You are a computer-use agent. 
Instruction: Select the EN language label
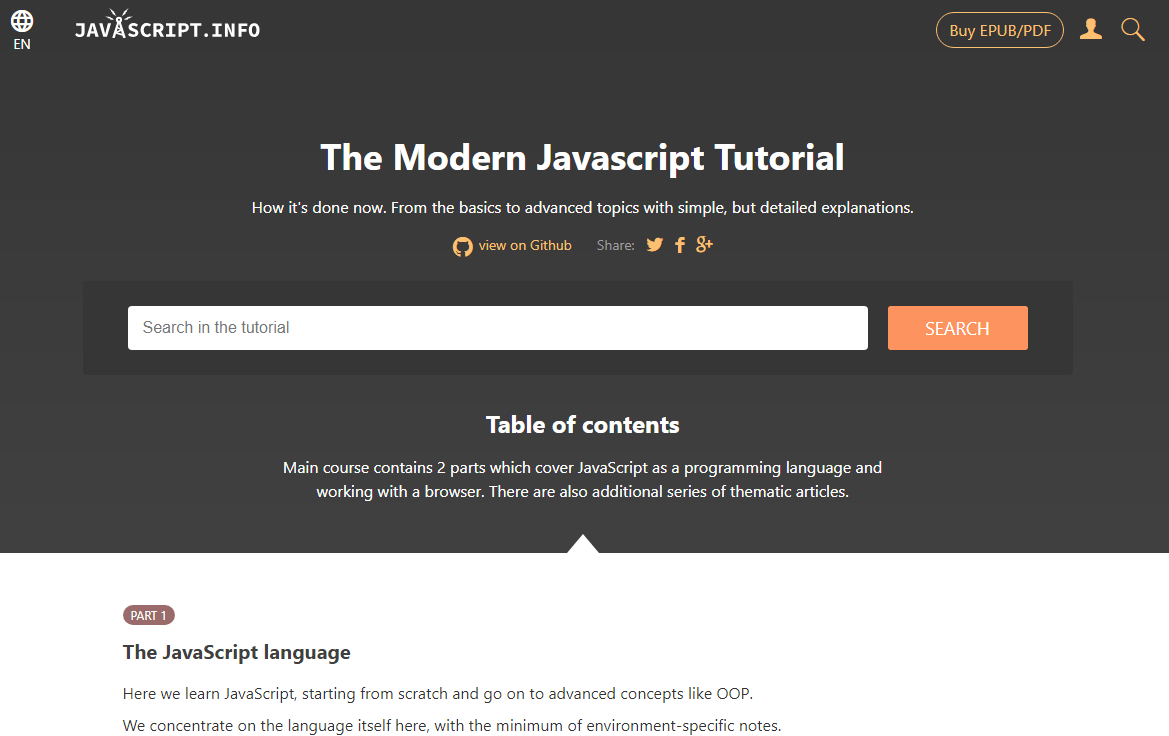pos(21,44)
